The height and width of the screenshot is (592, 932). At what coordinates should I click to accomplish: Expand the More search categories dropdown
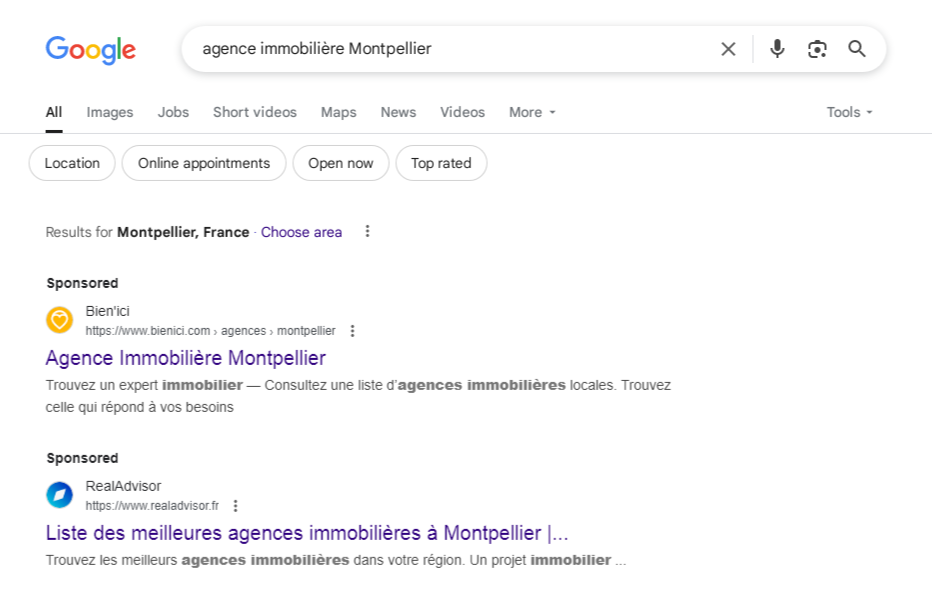(x=531, y=112)
